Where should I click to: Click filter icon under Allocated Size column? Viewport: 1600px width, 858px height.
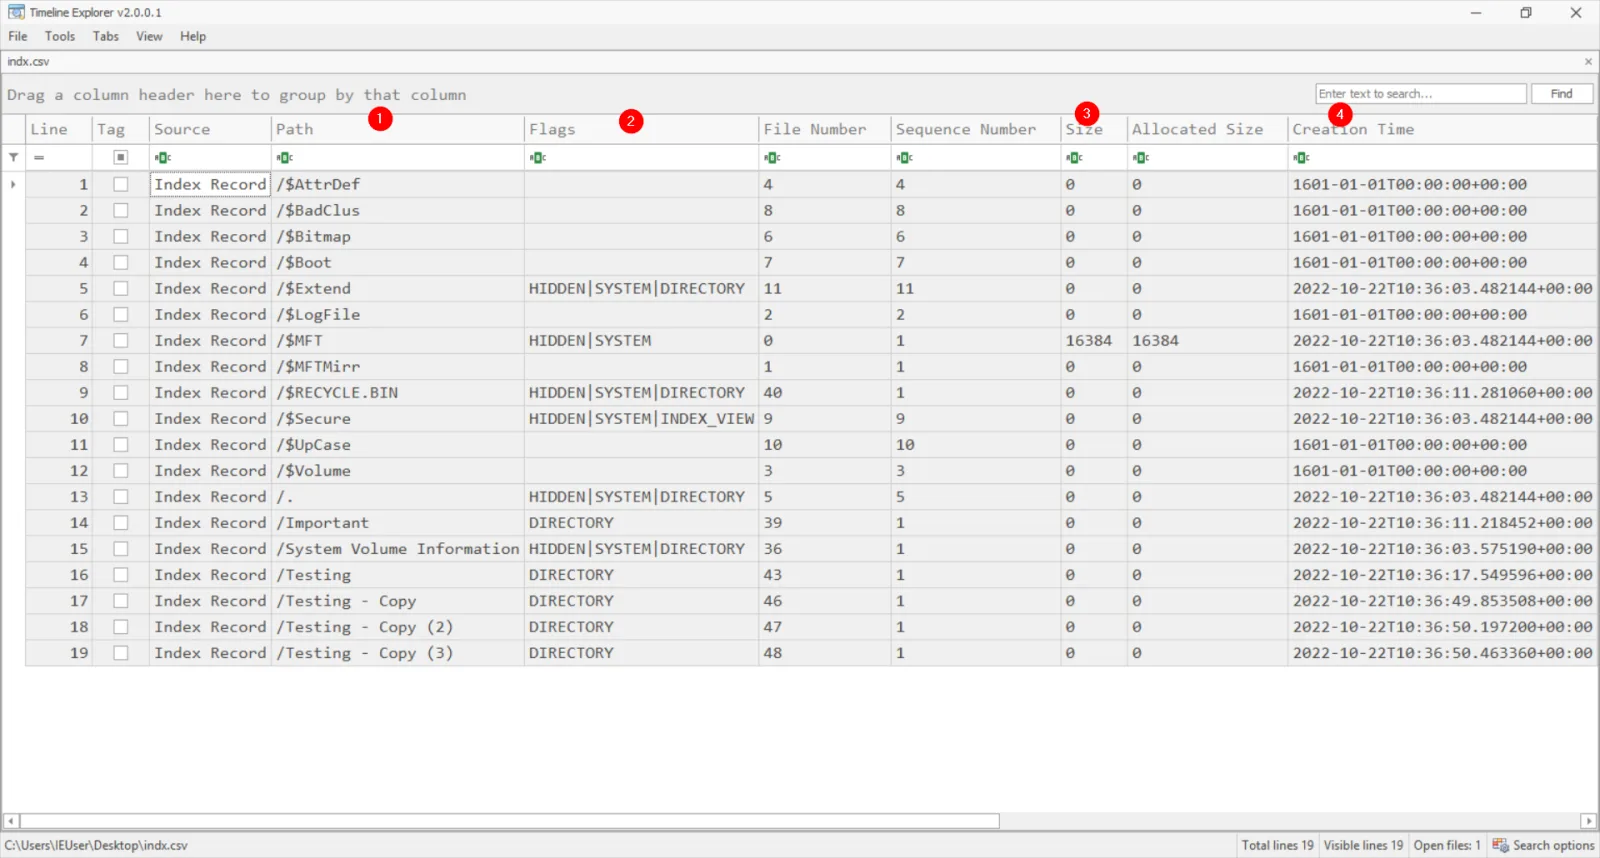tap(1141, 157)
